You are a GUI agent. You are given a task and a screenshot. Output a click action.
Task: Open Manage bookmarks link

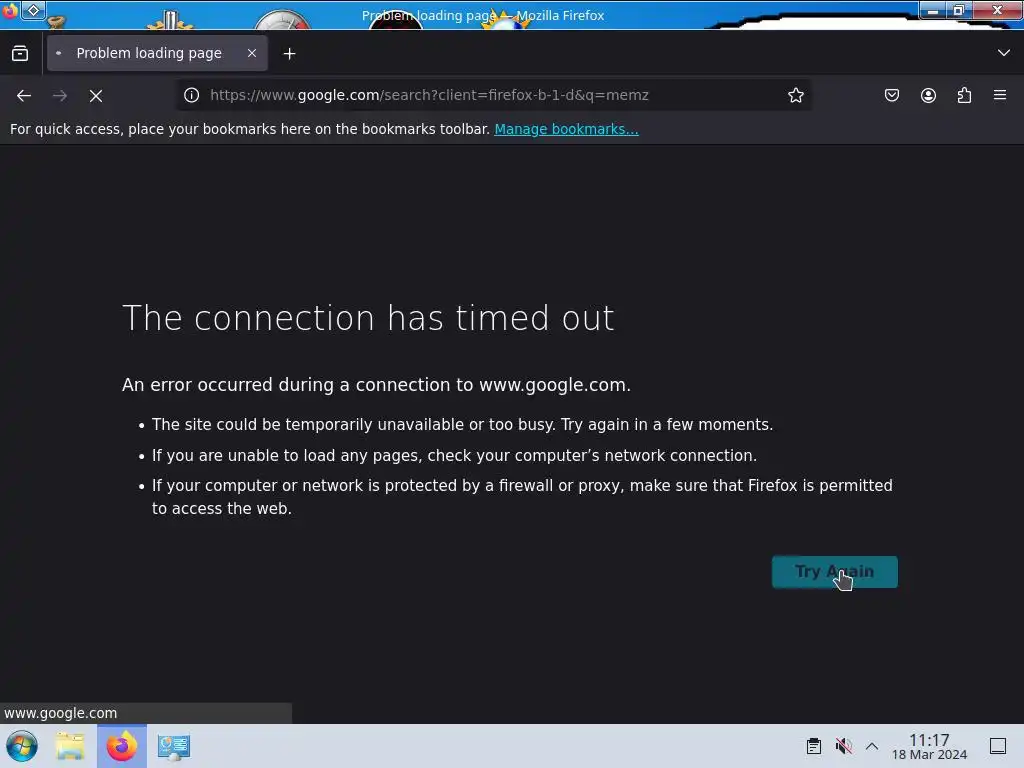566,129
